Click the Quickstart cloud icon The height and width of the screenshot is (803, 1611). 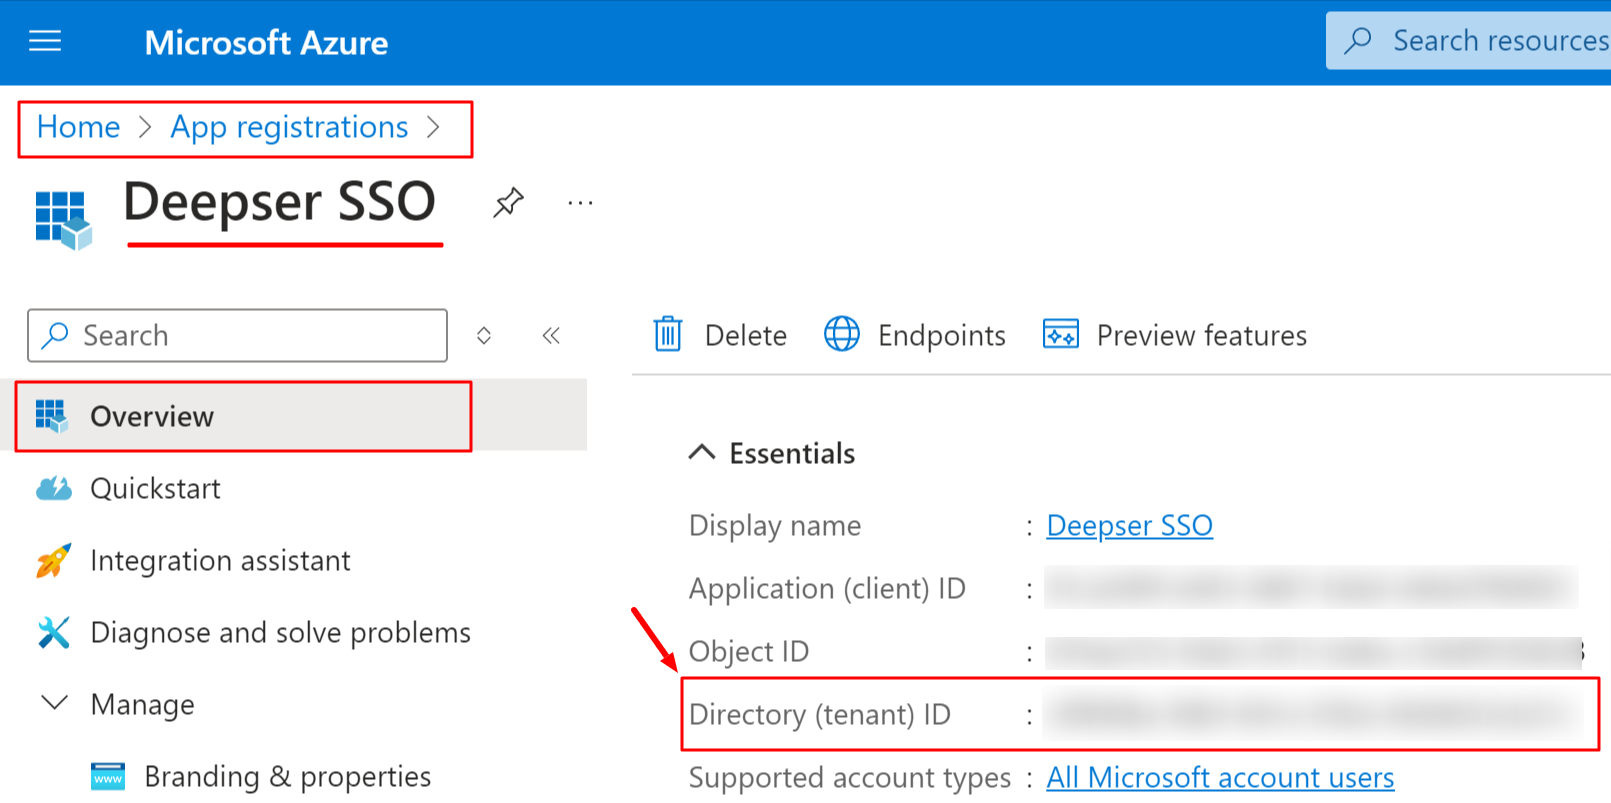53,488
